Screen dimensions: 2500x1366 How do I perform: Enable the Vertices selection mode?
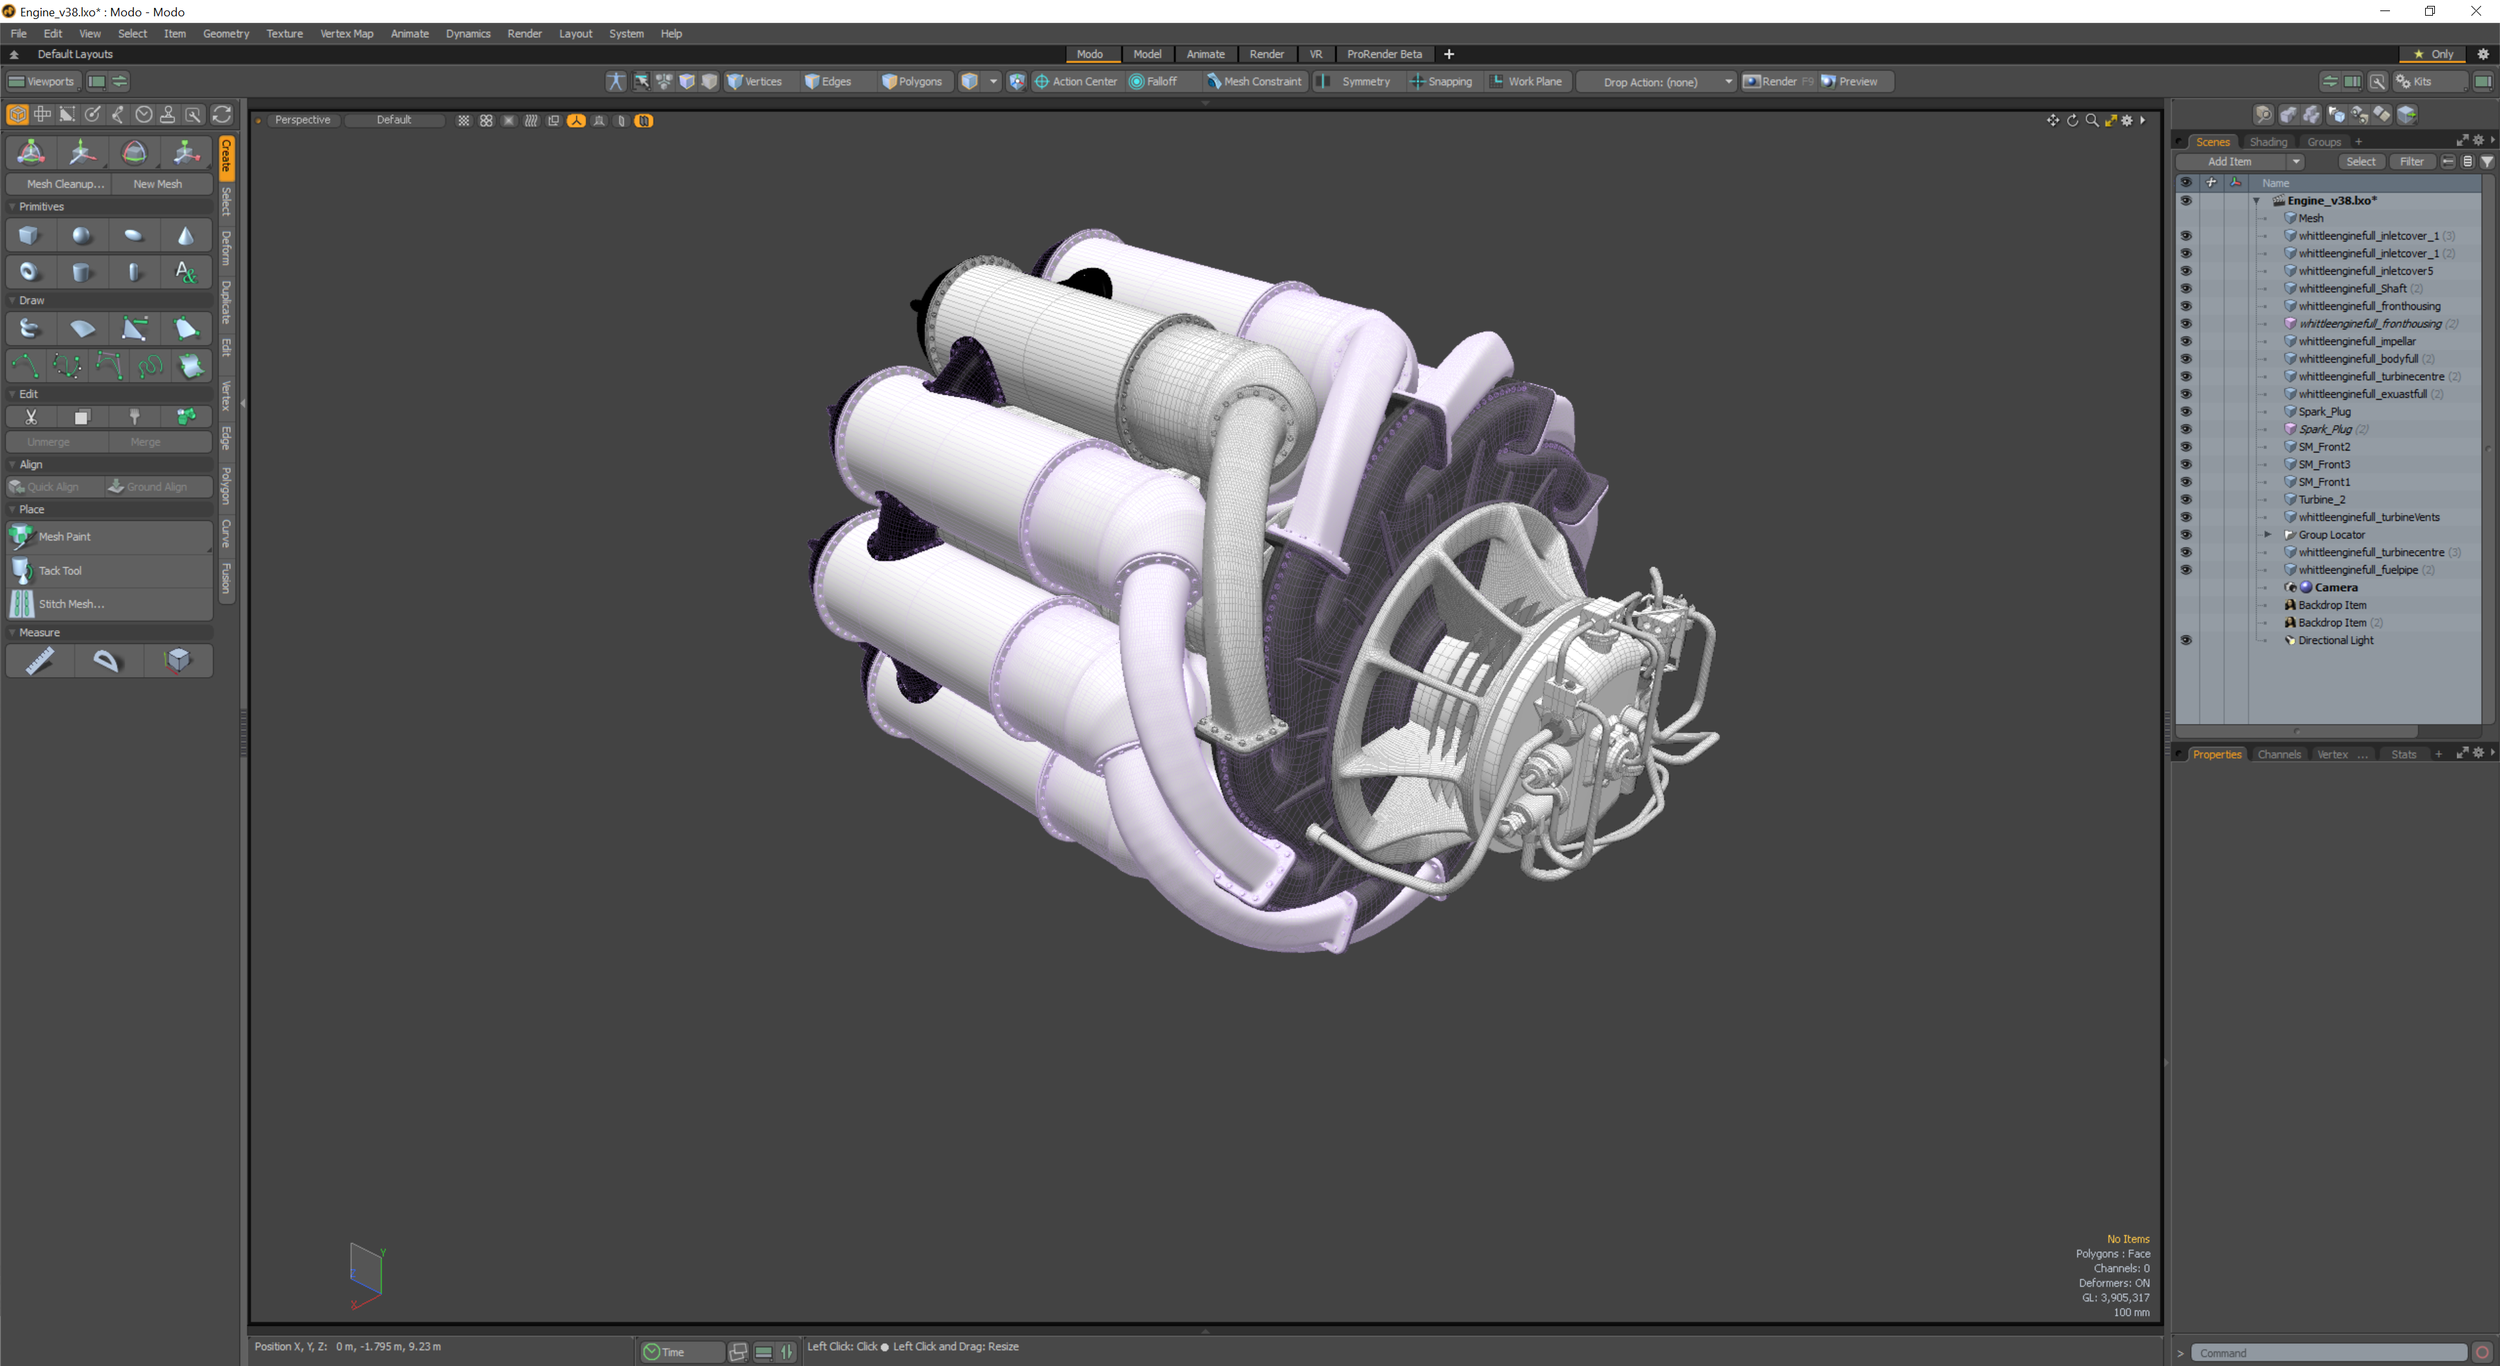[x=757, y=81]
